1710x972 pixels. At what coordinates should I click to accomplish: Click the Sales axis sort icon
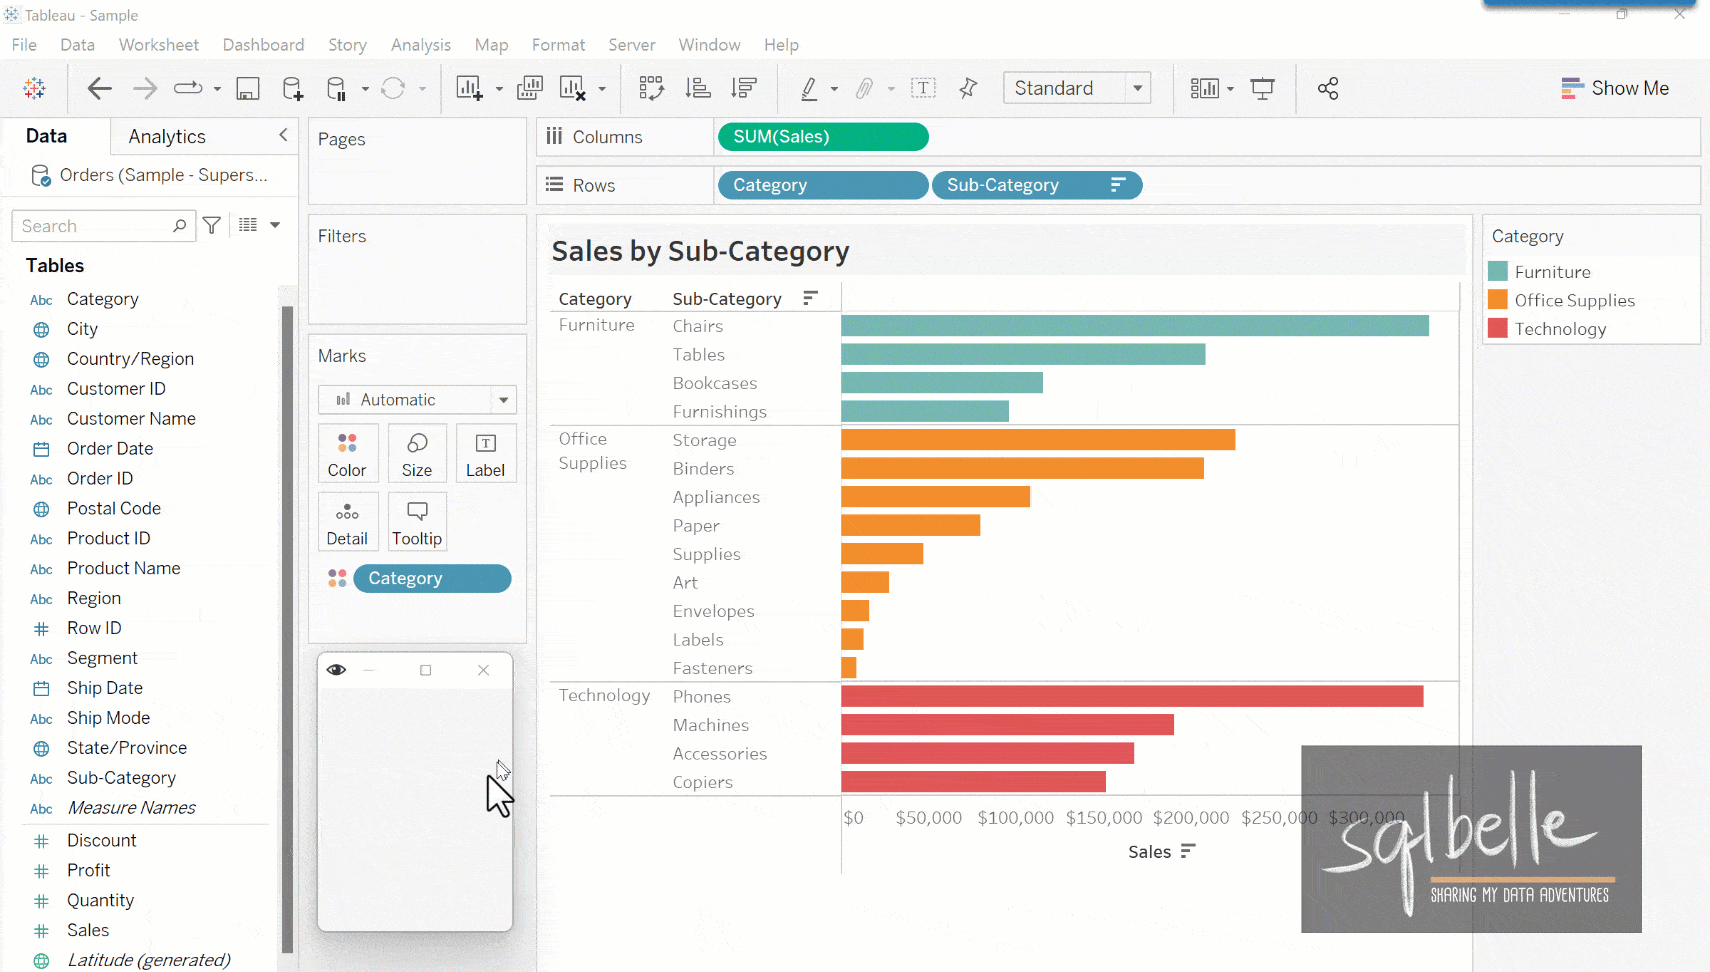tap(1188, 851)
